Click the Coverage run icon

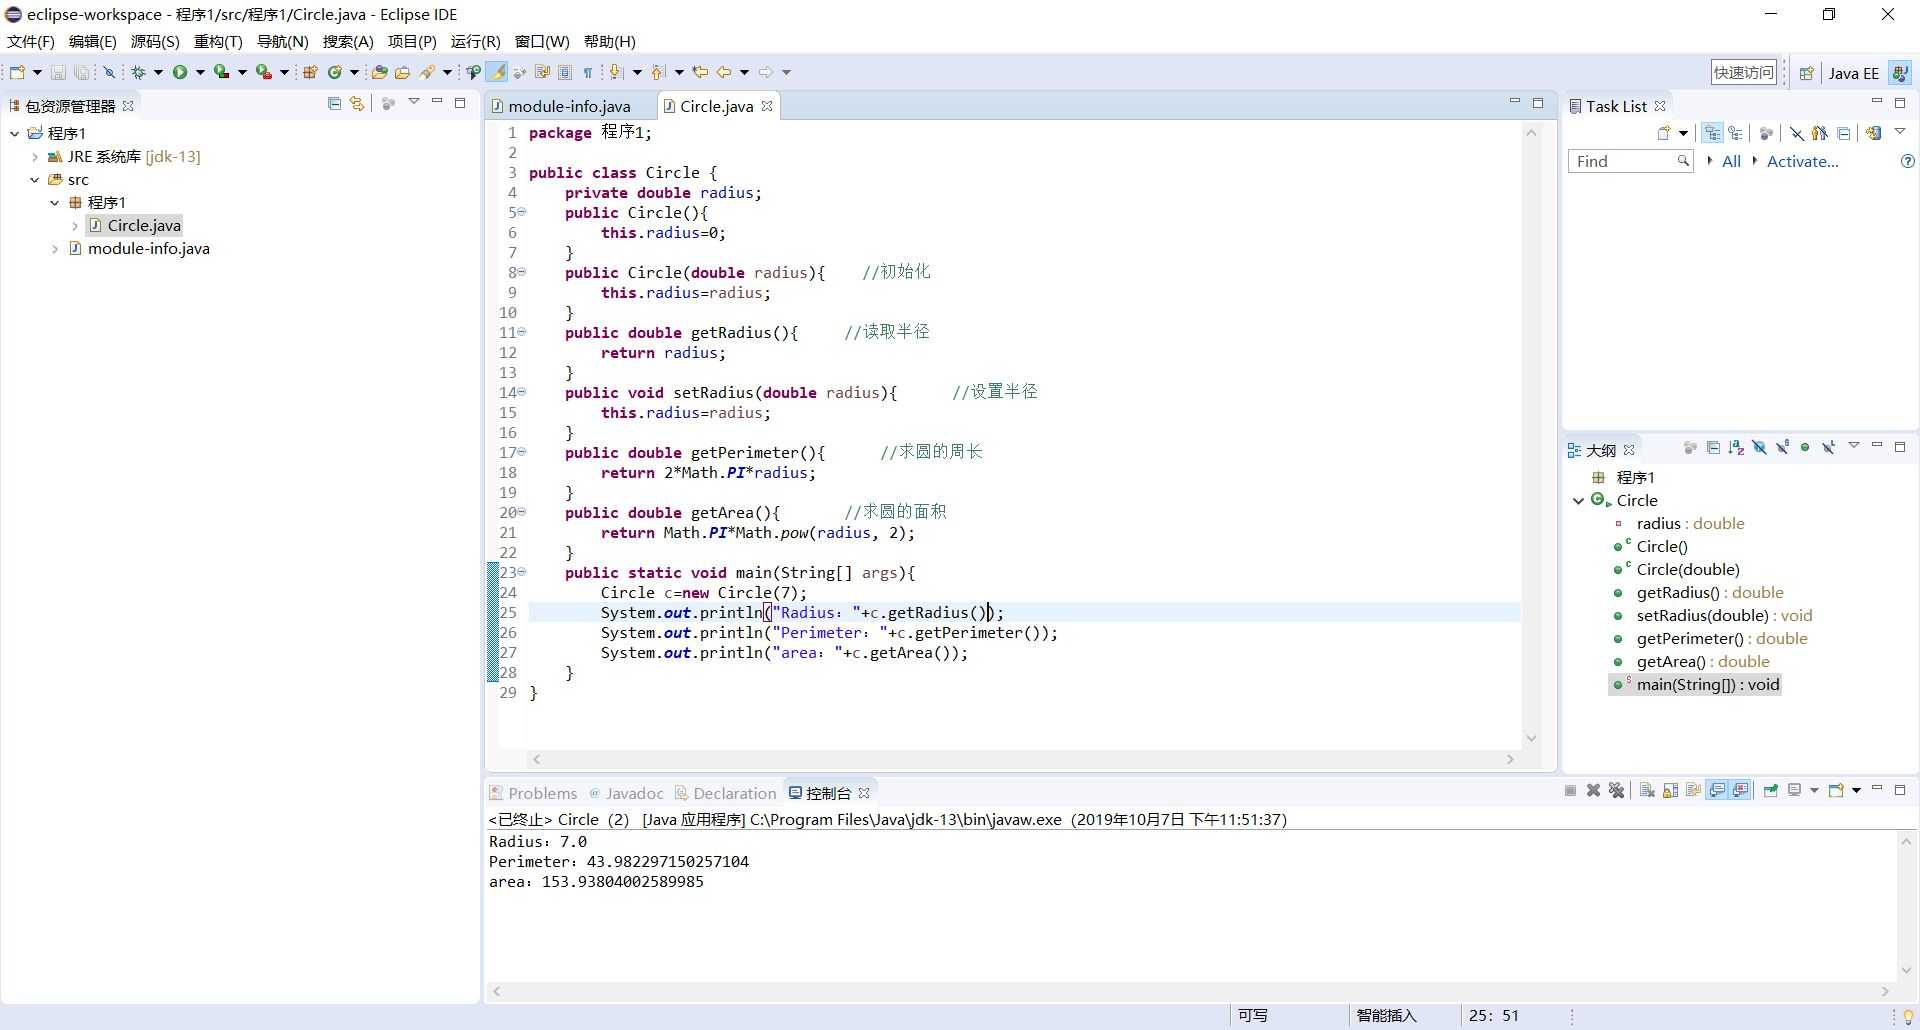[222, 72]
